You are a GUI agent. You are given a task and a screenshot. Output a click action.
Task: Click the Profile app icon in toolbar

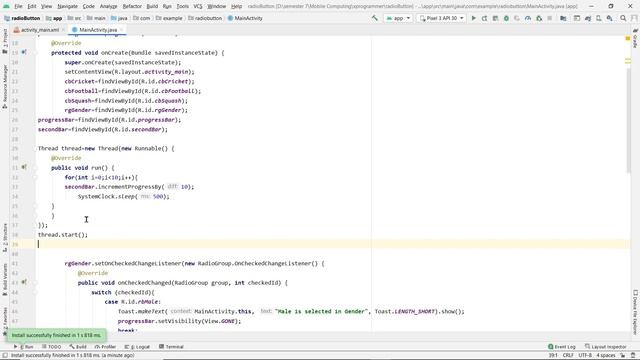click(x=528, y=18)
